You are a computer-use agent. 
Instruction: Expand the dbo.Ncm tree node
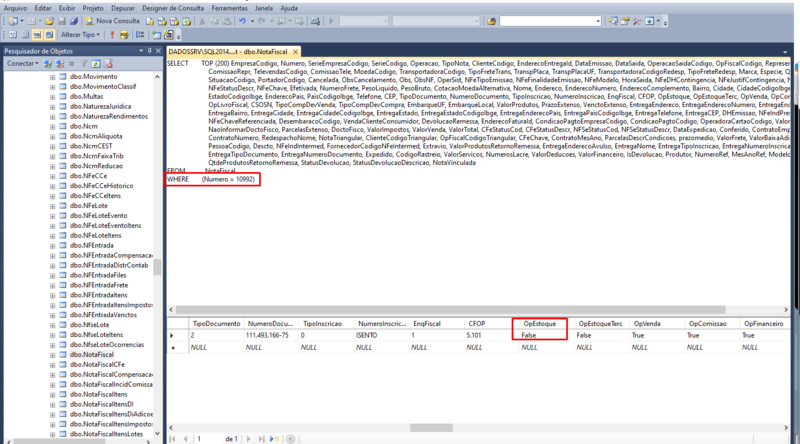pyautogui.click(x=53, y=127)
